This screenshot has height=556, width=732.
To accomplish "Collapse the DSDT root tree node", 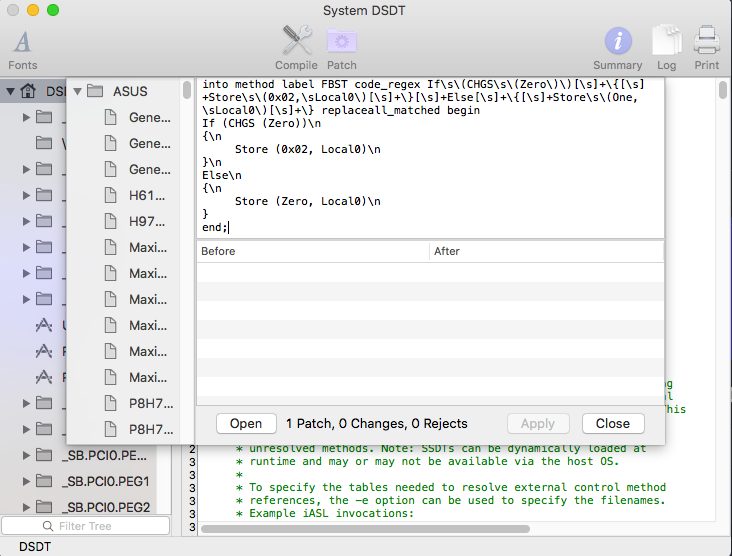I will tap(11, 91).
